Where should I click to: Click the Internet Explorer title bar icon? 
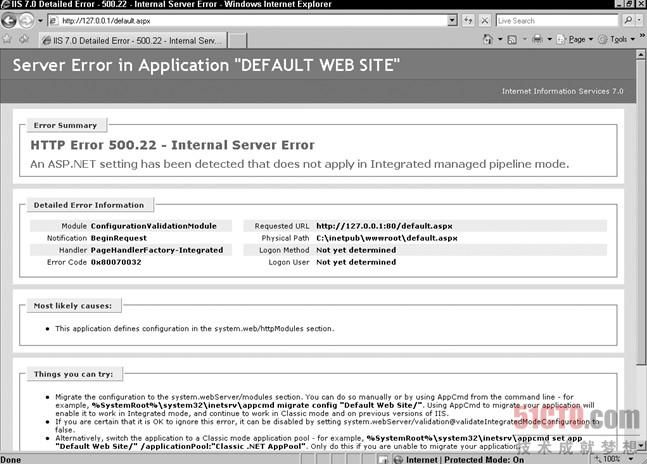click(x=5, y=5)
